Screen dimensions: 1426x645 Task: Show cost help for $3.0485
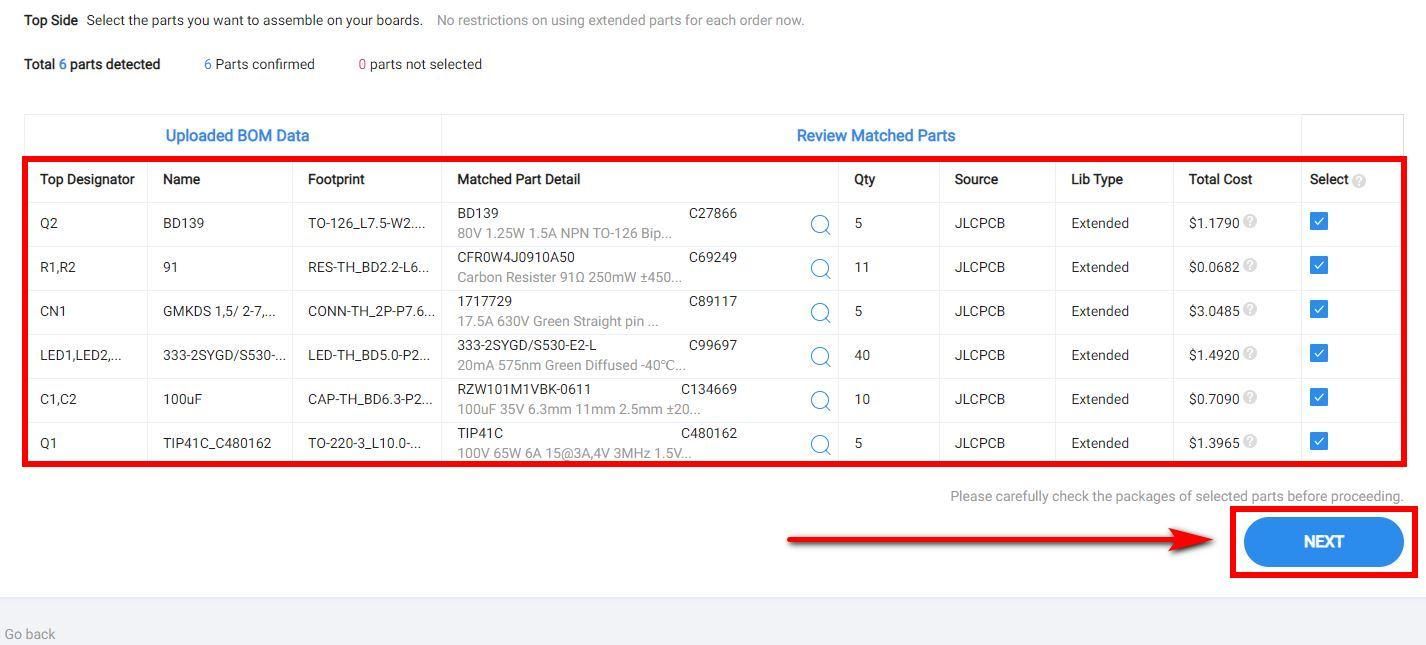1250,310
